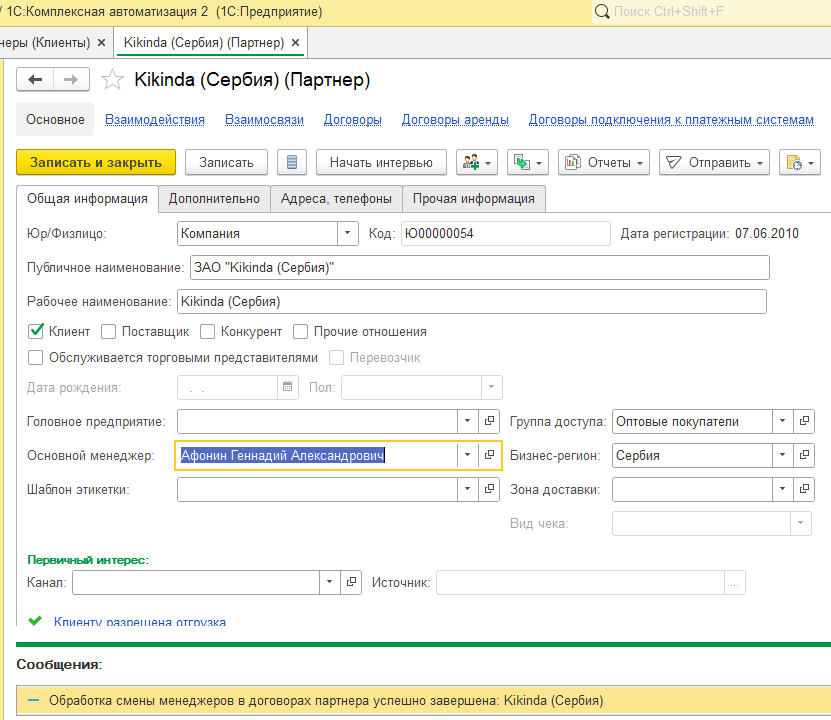Switch to the Адреса, телефоны tab

(337, 199)
